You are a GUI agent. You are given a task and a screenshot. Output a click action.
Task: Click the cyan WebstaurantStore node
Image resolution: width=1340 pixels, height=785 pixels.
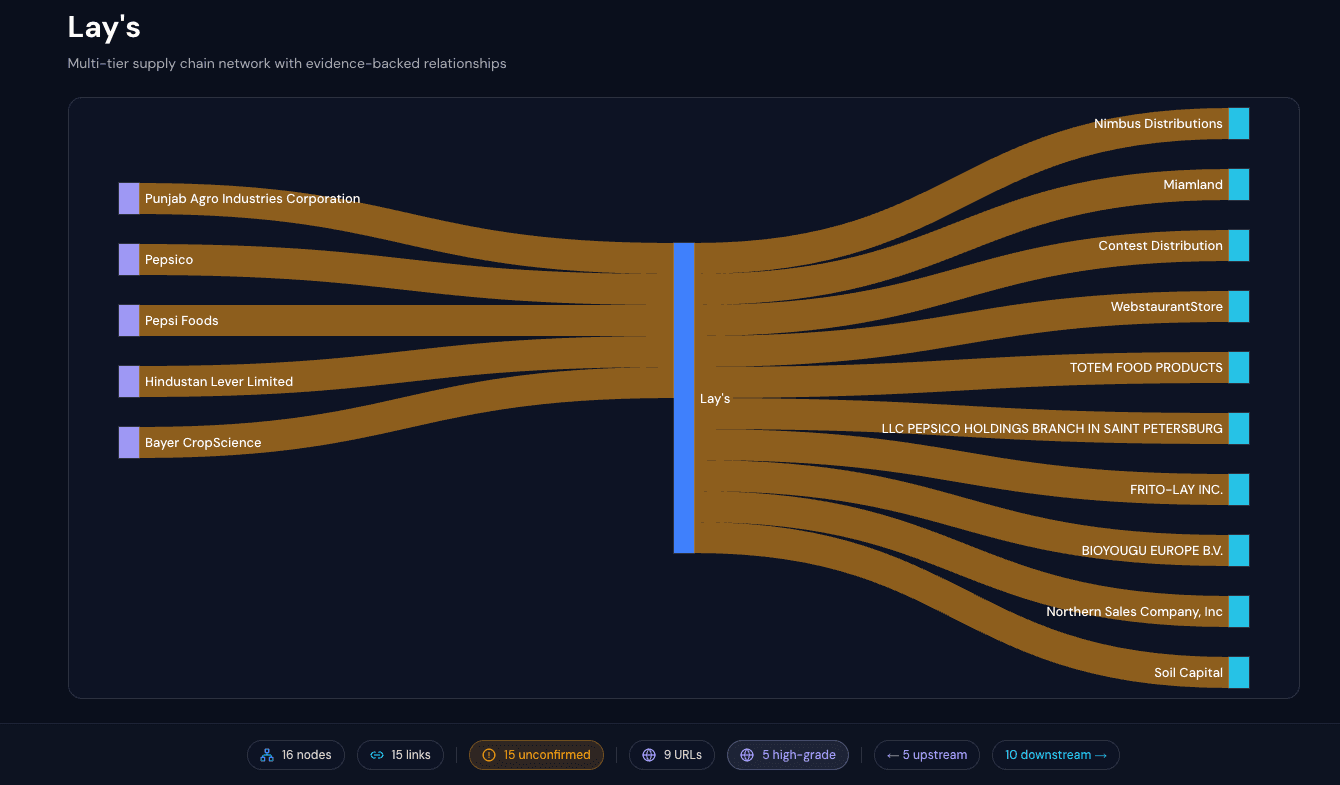coord(1239,307)
